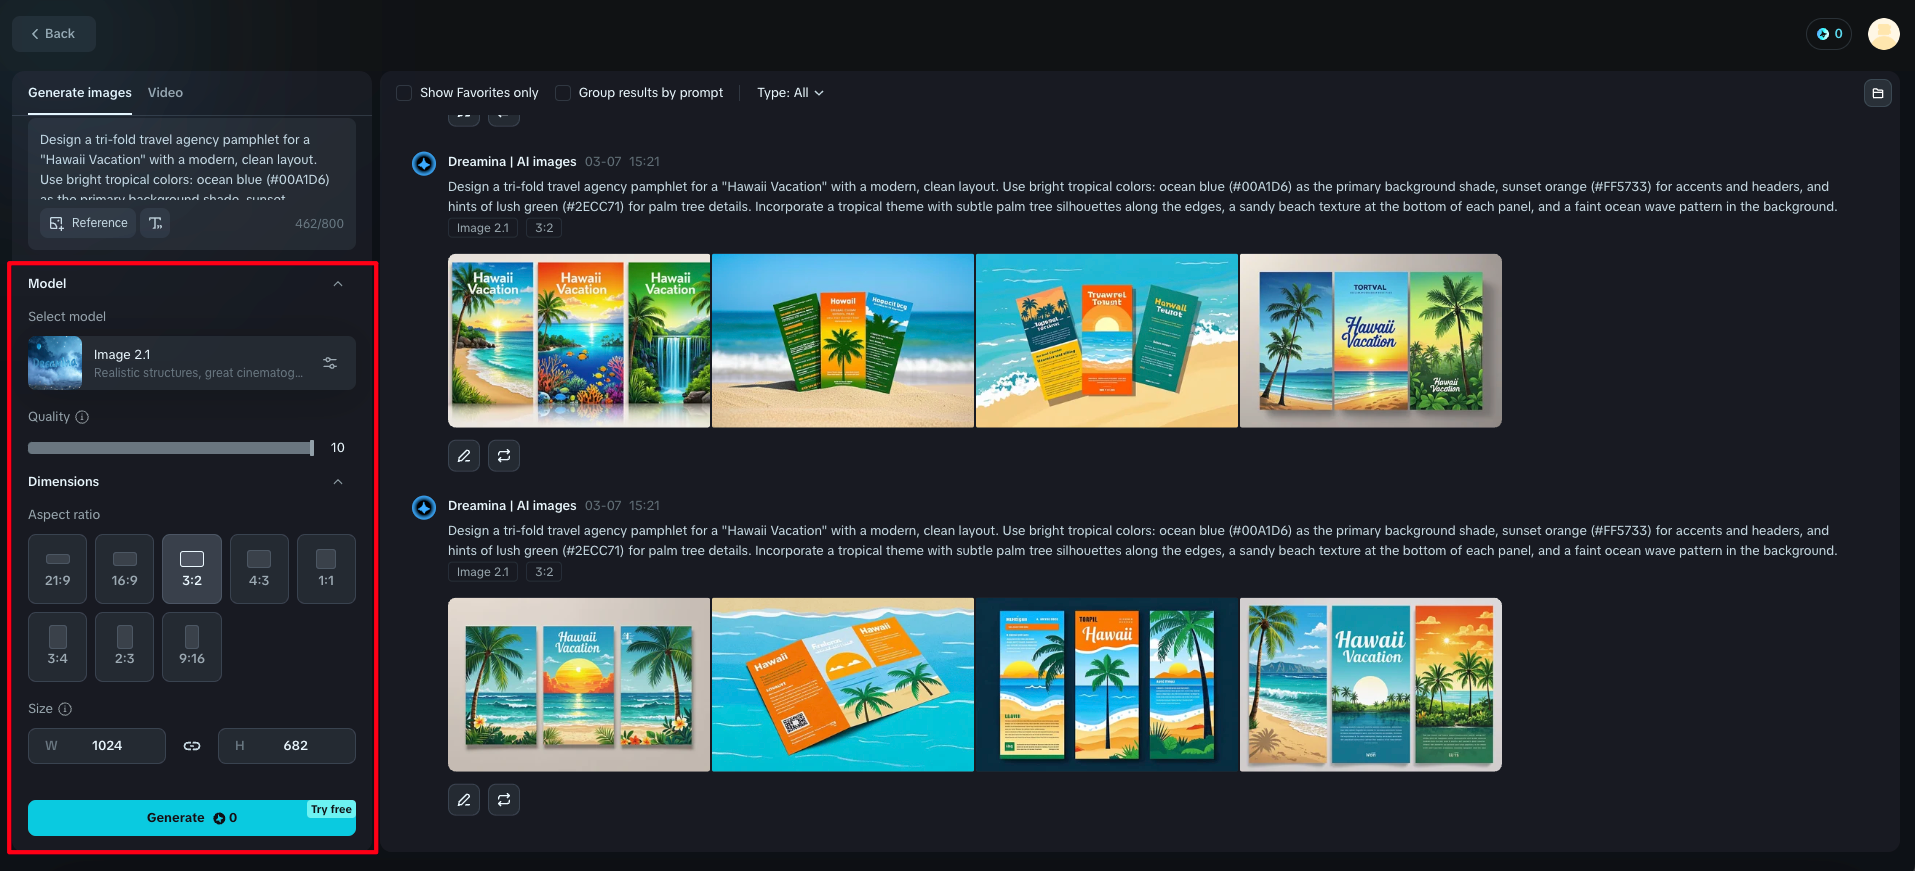Enable Group results by prompt checkbox
Screen dimensions: 1915x871
click(x=563, y=93)
